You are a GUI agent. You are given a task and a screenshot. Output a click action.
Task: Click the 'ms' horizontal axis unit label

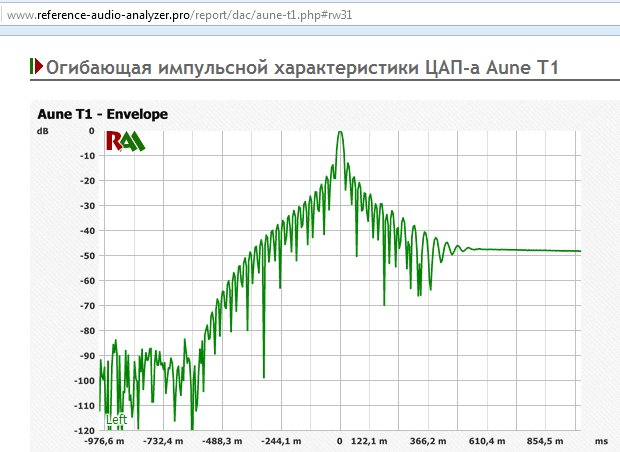coord(600,440)
